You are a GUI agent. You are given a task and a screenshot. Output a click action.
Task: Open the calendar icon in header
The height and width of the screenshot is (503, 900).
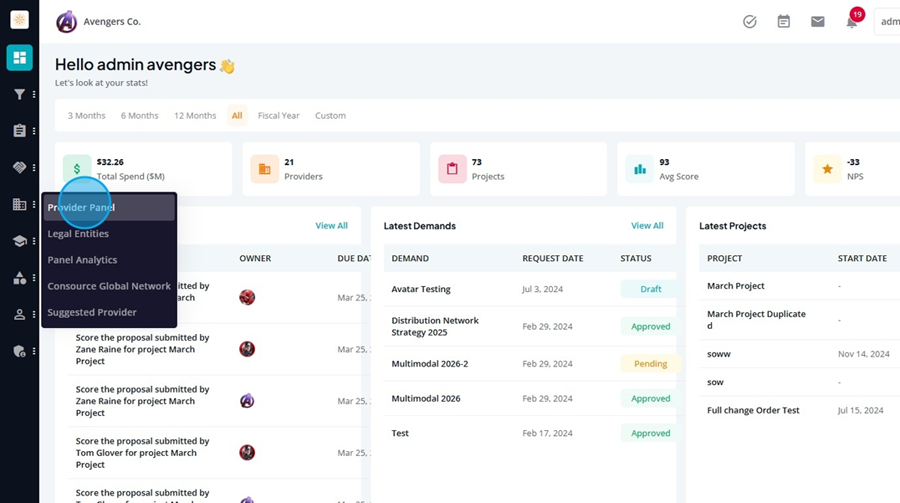tap(783, 22)
